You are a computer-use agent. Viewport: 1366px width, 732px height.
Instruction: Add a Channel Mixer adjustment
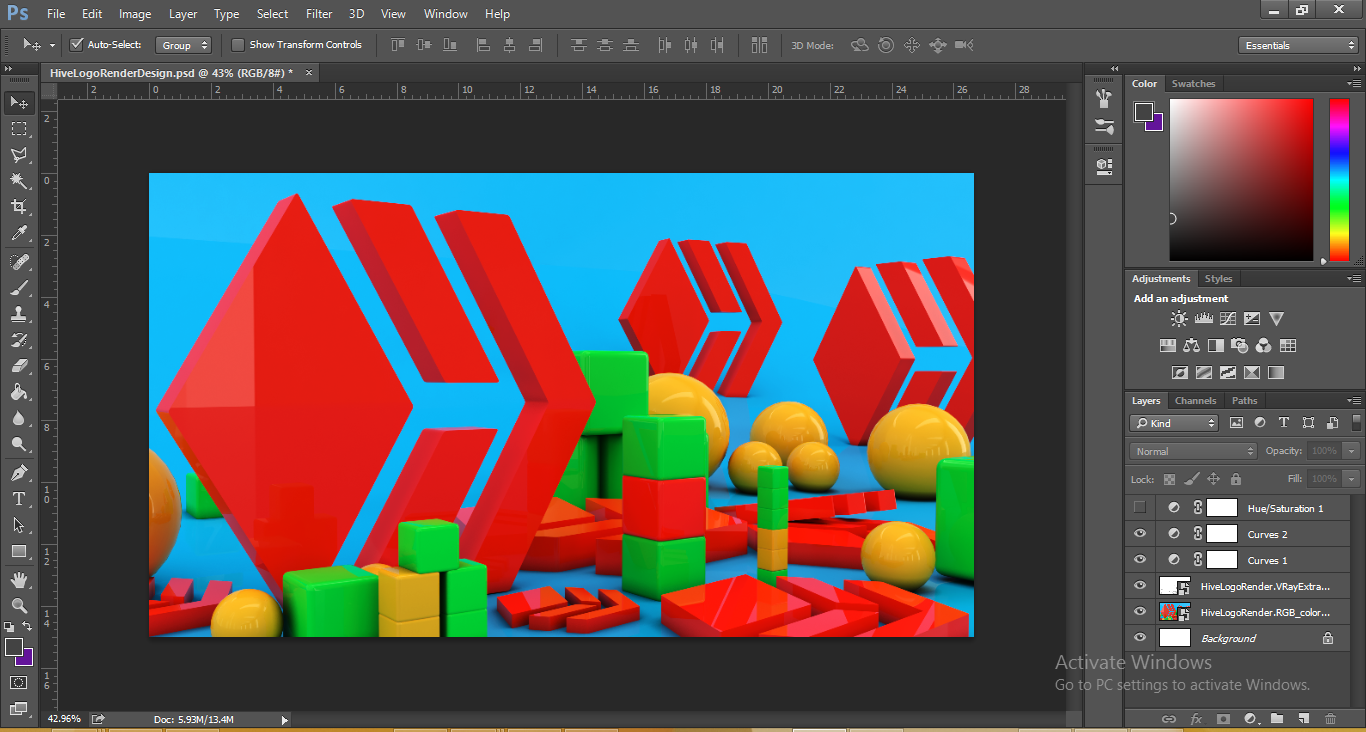[1264, 346]
